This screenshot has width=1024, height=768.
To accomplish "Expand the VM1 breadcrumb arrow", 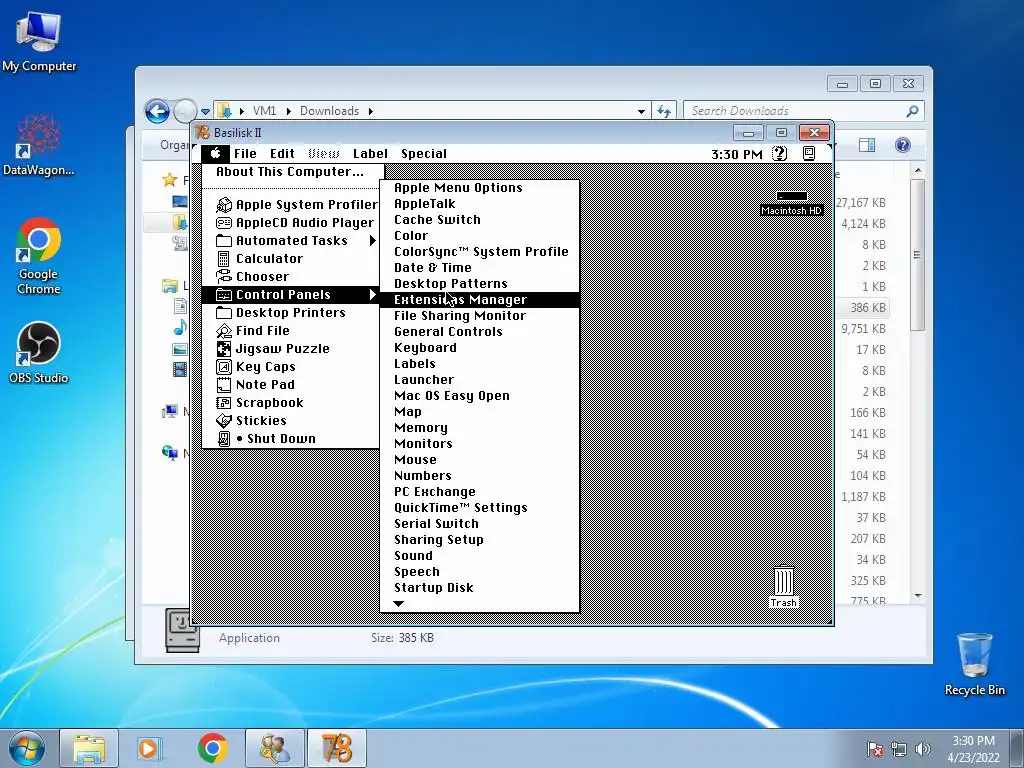I will coord(289,111).
